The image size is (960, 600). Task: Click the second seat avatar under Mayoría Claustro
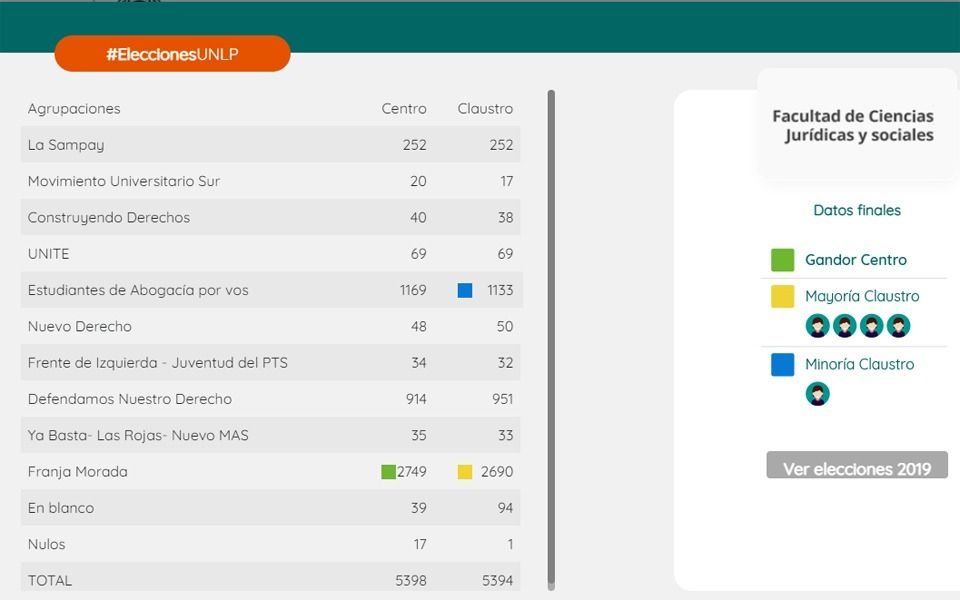click(x=844, y=326)
